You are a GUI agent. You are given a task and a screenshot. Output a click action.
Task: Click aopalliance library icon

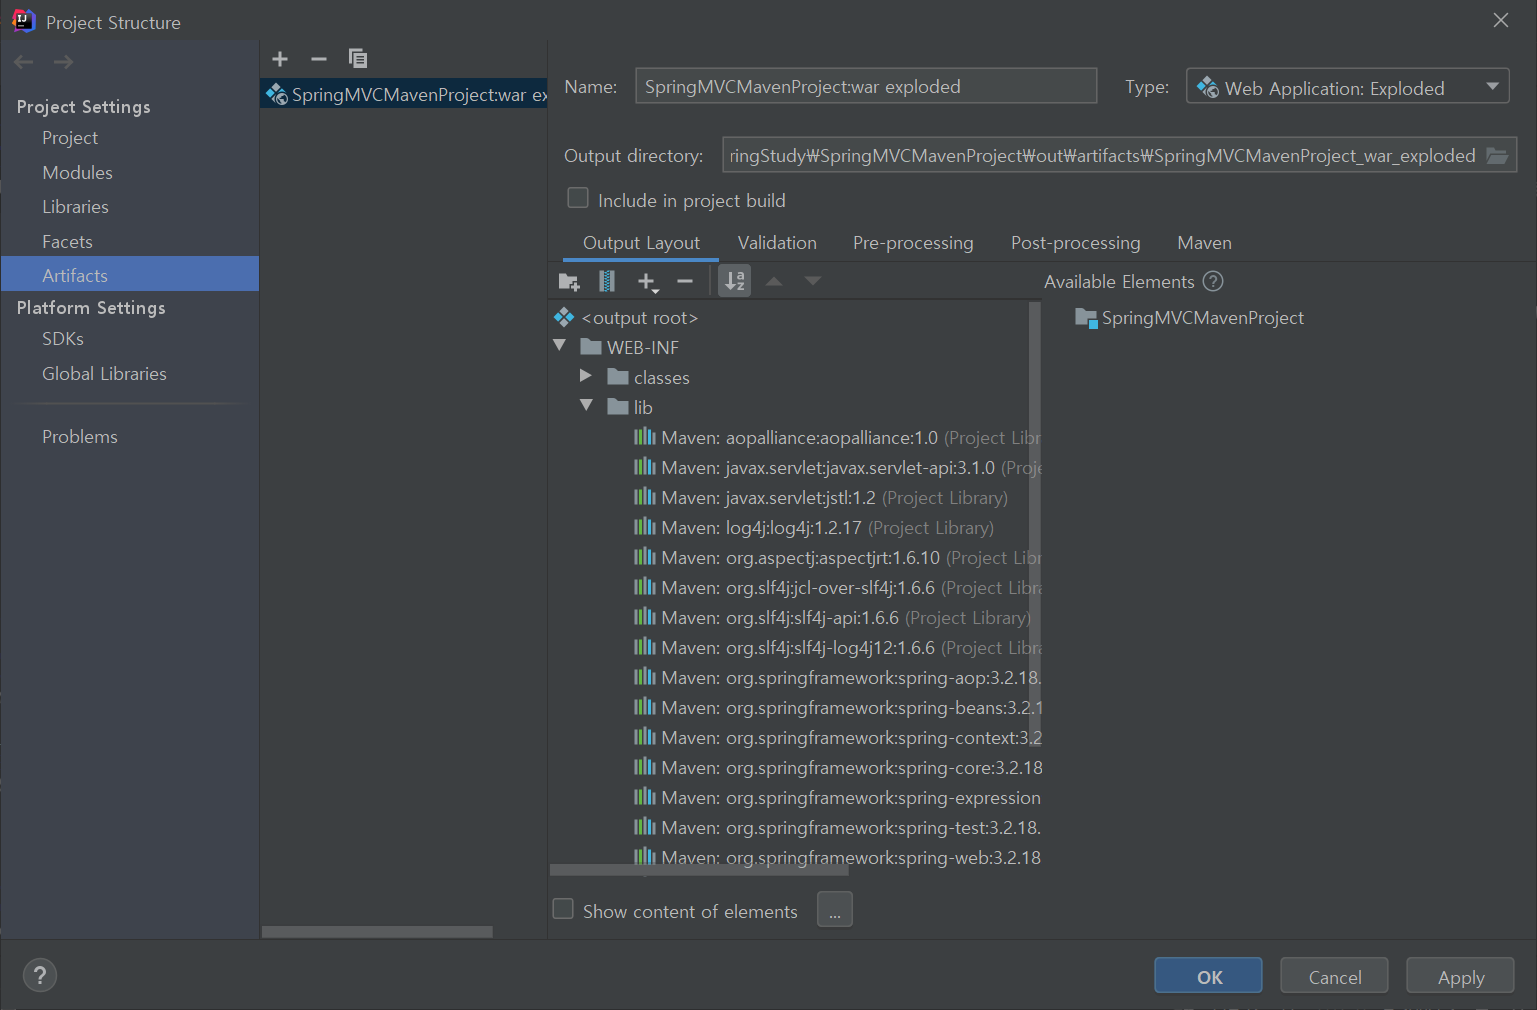tap(645, 437)
